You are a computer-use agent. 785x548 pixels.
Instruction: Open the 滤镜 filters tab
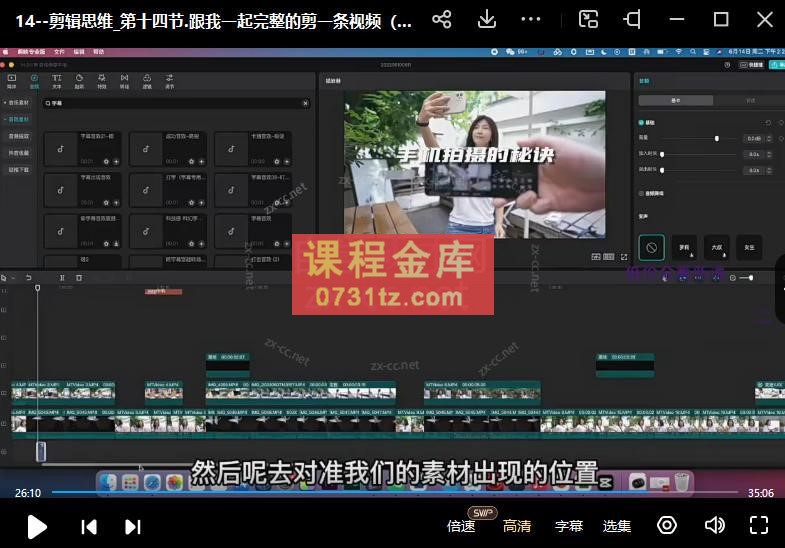pyautogui.click(x=147, y=81)
